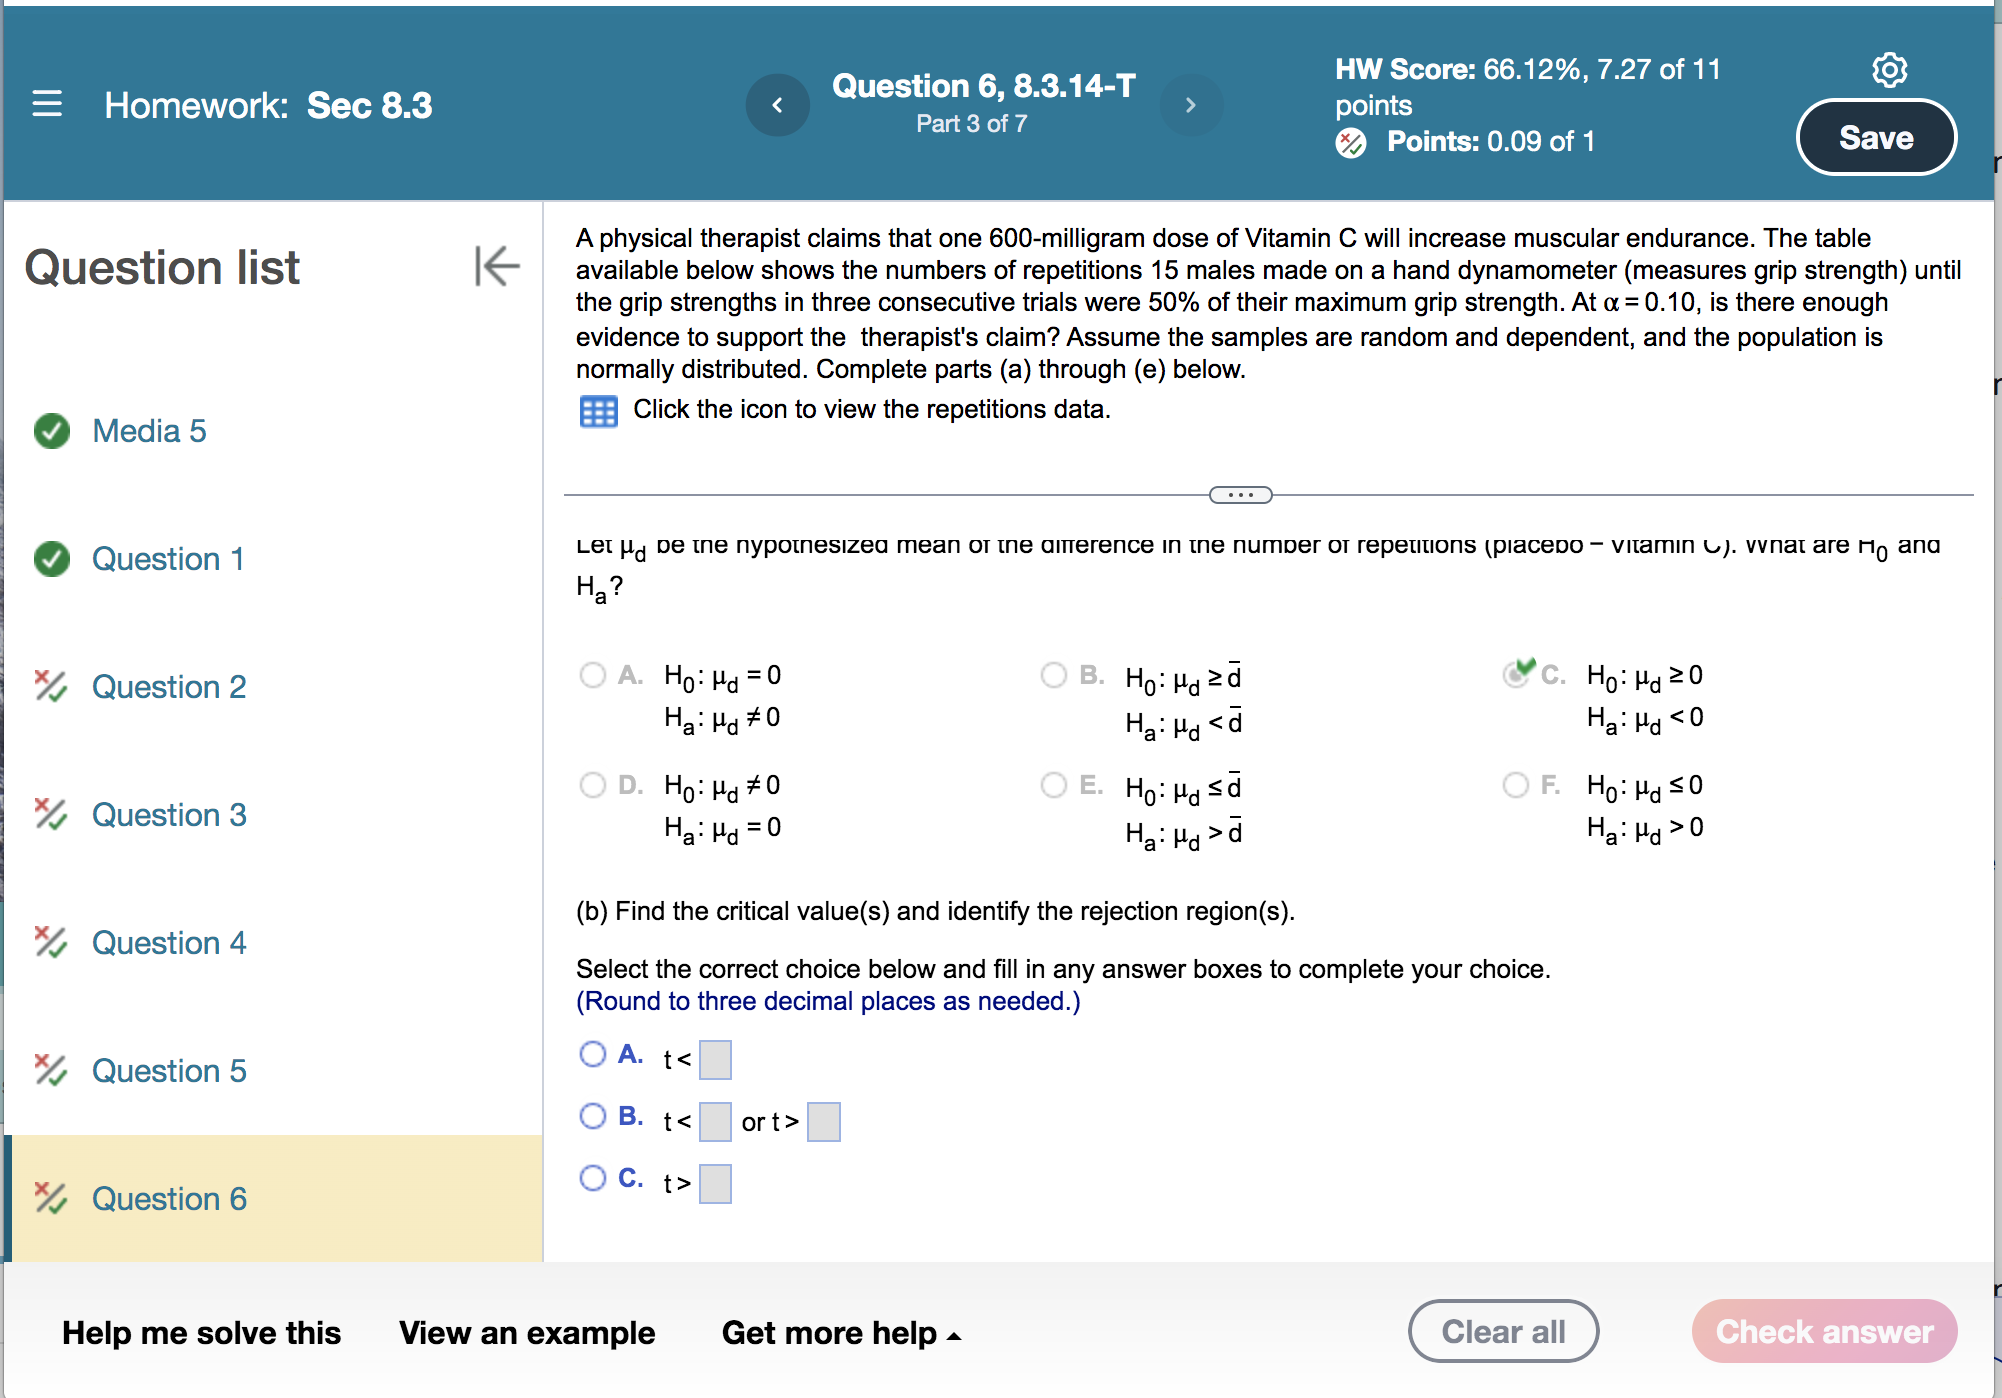Image resolution: width=2002 pixels, height=1398 pixels.
Task: Expand the question divider ellipsis
Action: click(1240, 494)
